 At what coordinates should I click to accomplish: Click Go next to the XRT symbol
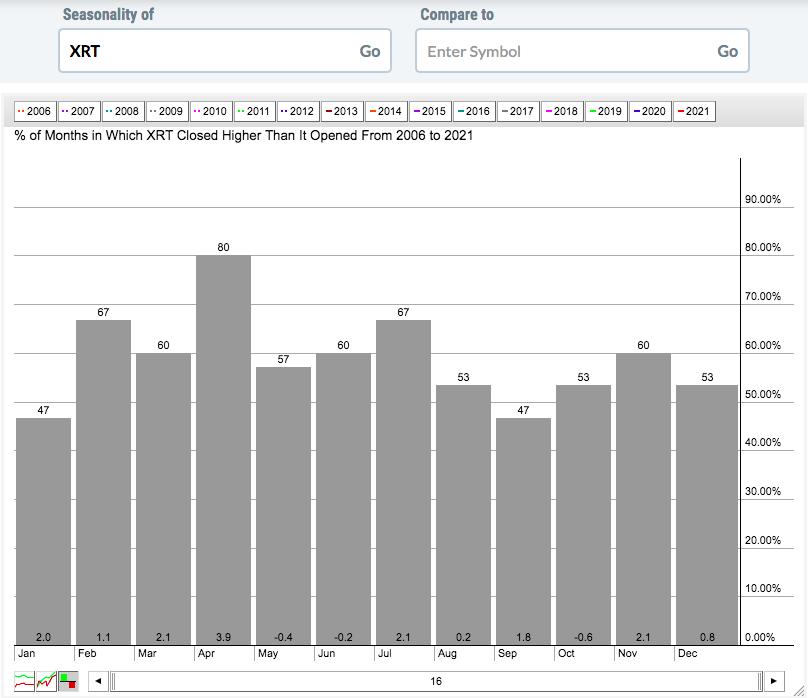pyautogui.click(x=369, y=51)
